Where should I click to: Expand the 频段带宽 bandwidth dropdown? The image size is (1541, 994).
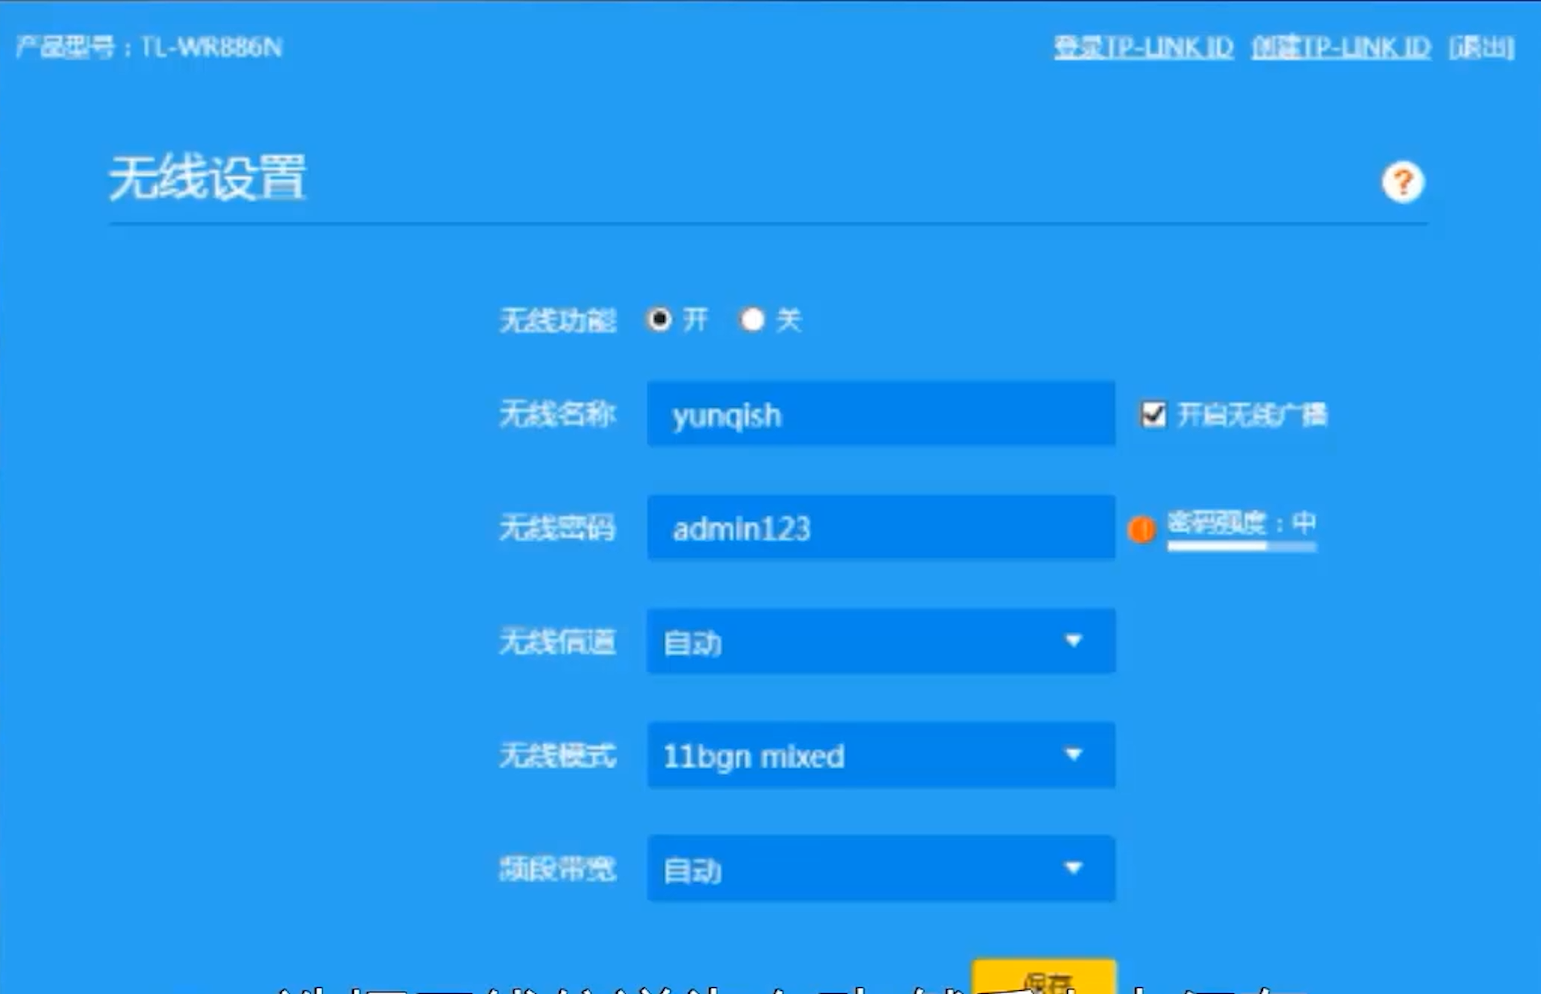pos(880,868)
